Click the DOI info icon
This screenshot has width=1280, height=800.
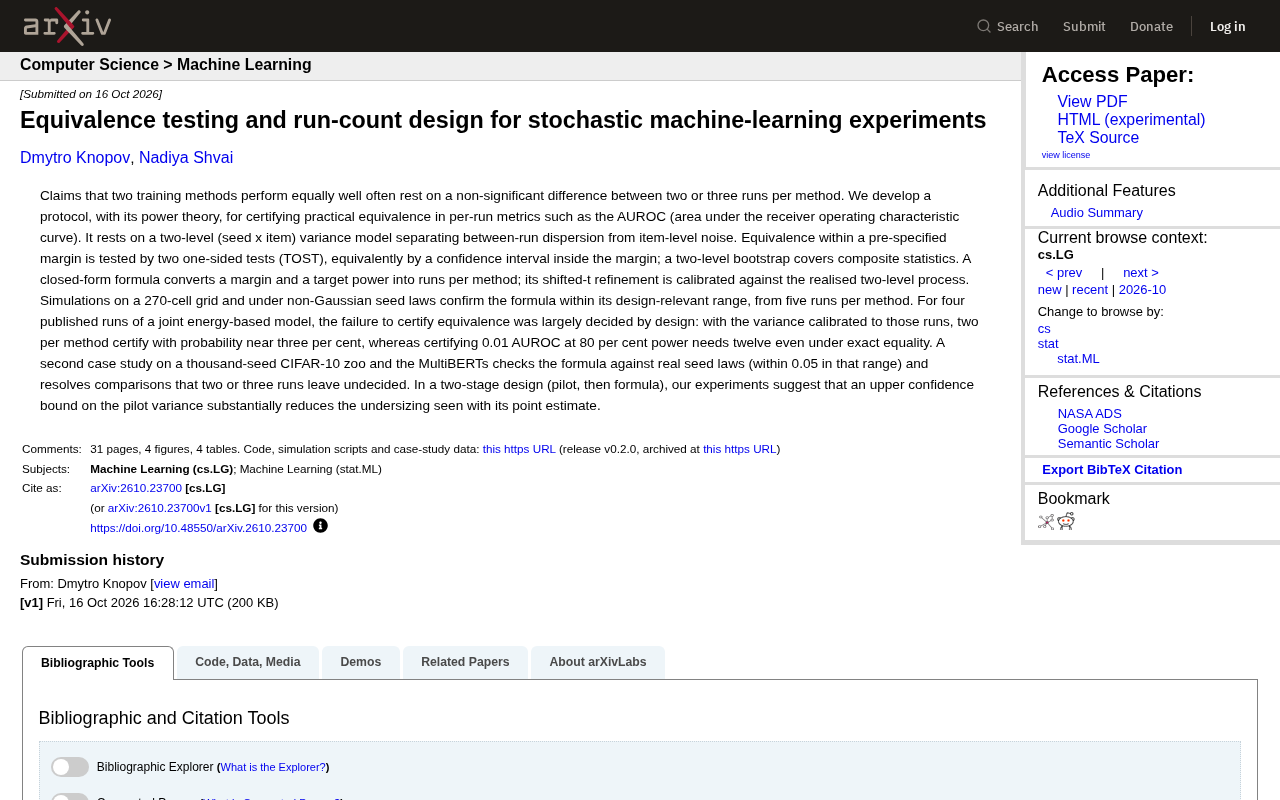pos(320,526)
